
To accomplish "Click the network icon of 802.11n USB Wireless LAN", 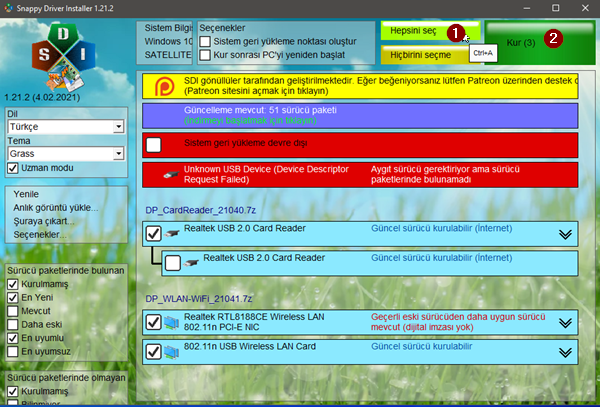I will click(171, 352).
